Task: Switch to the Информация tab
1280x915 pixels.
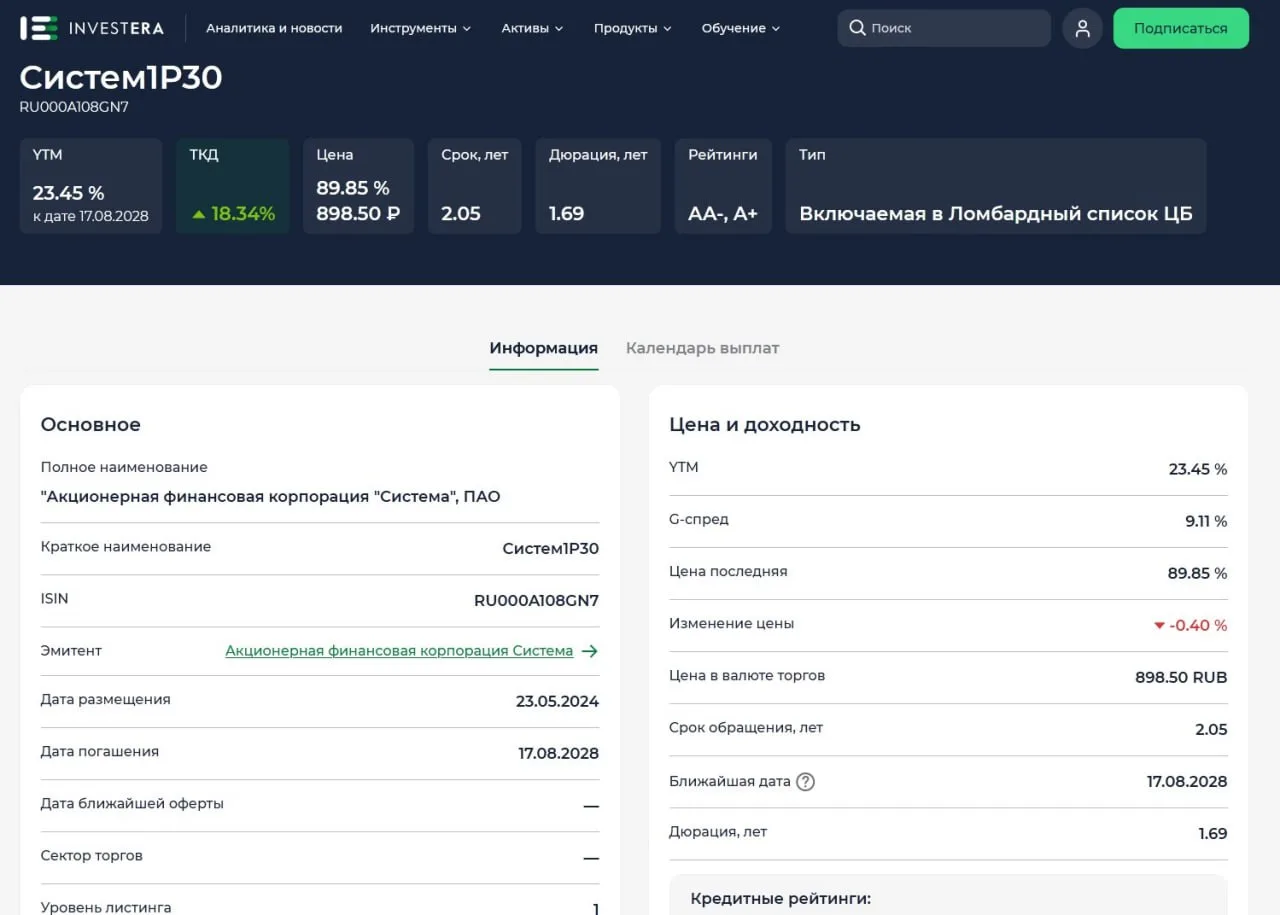Action: tap(544, 348)
